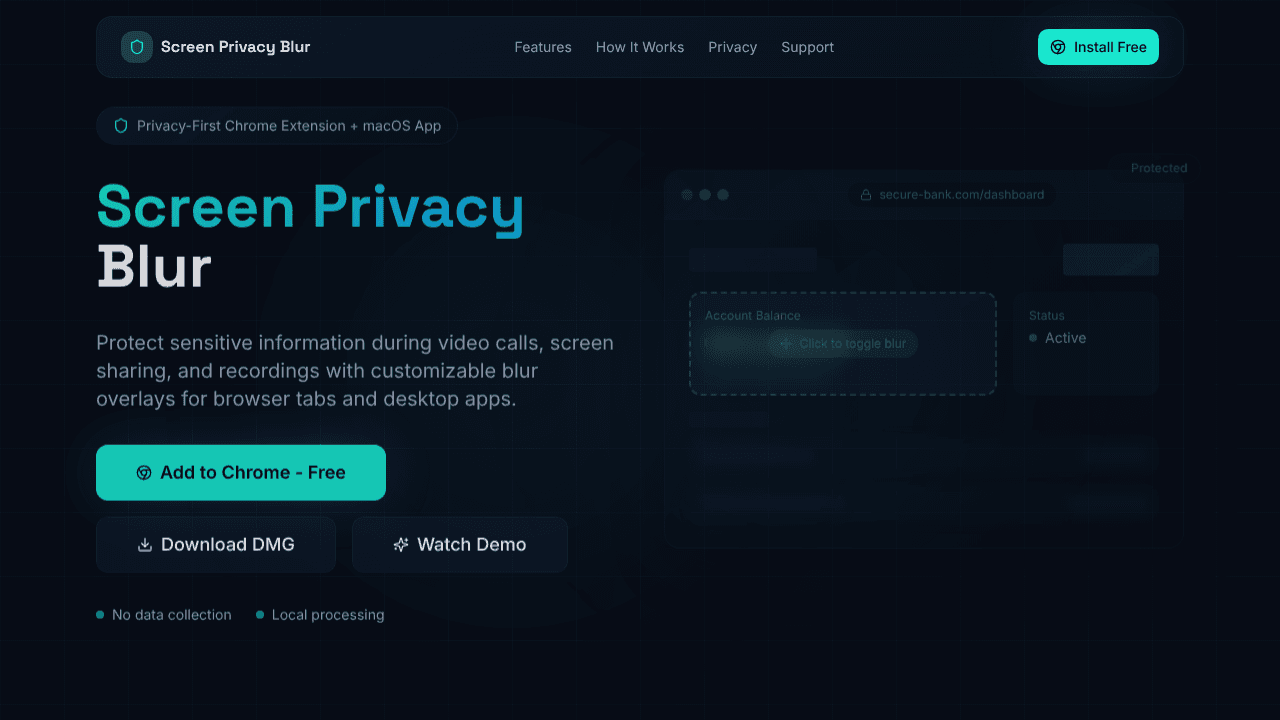Click the Chrome icon in Install Free
Screen dimensions: 1280x720
1058,47
